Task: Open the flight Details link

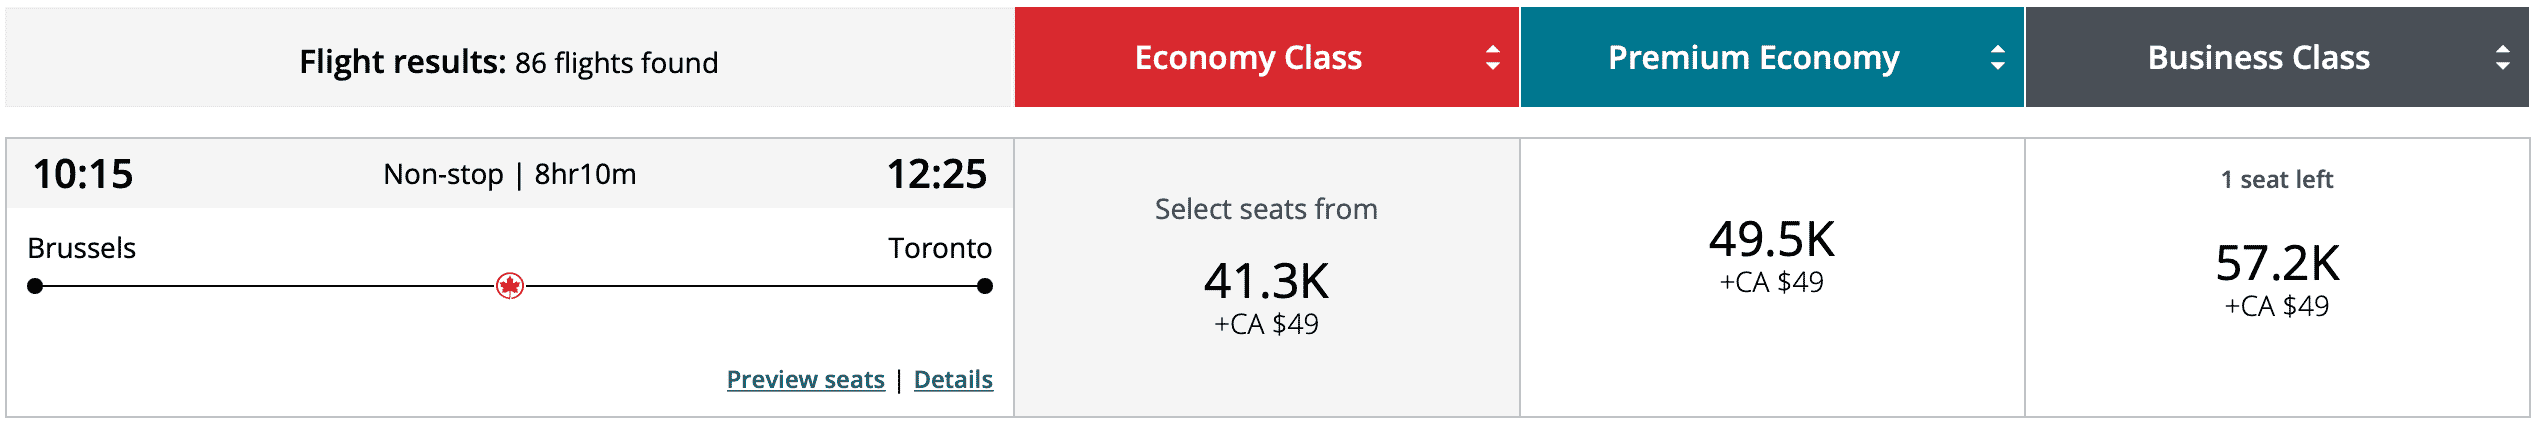Action: click(x=953, y=380)
